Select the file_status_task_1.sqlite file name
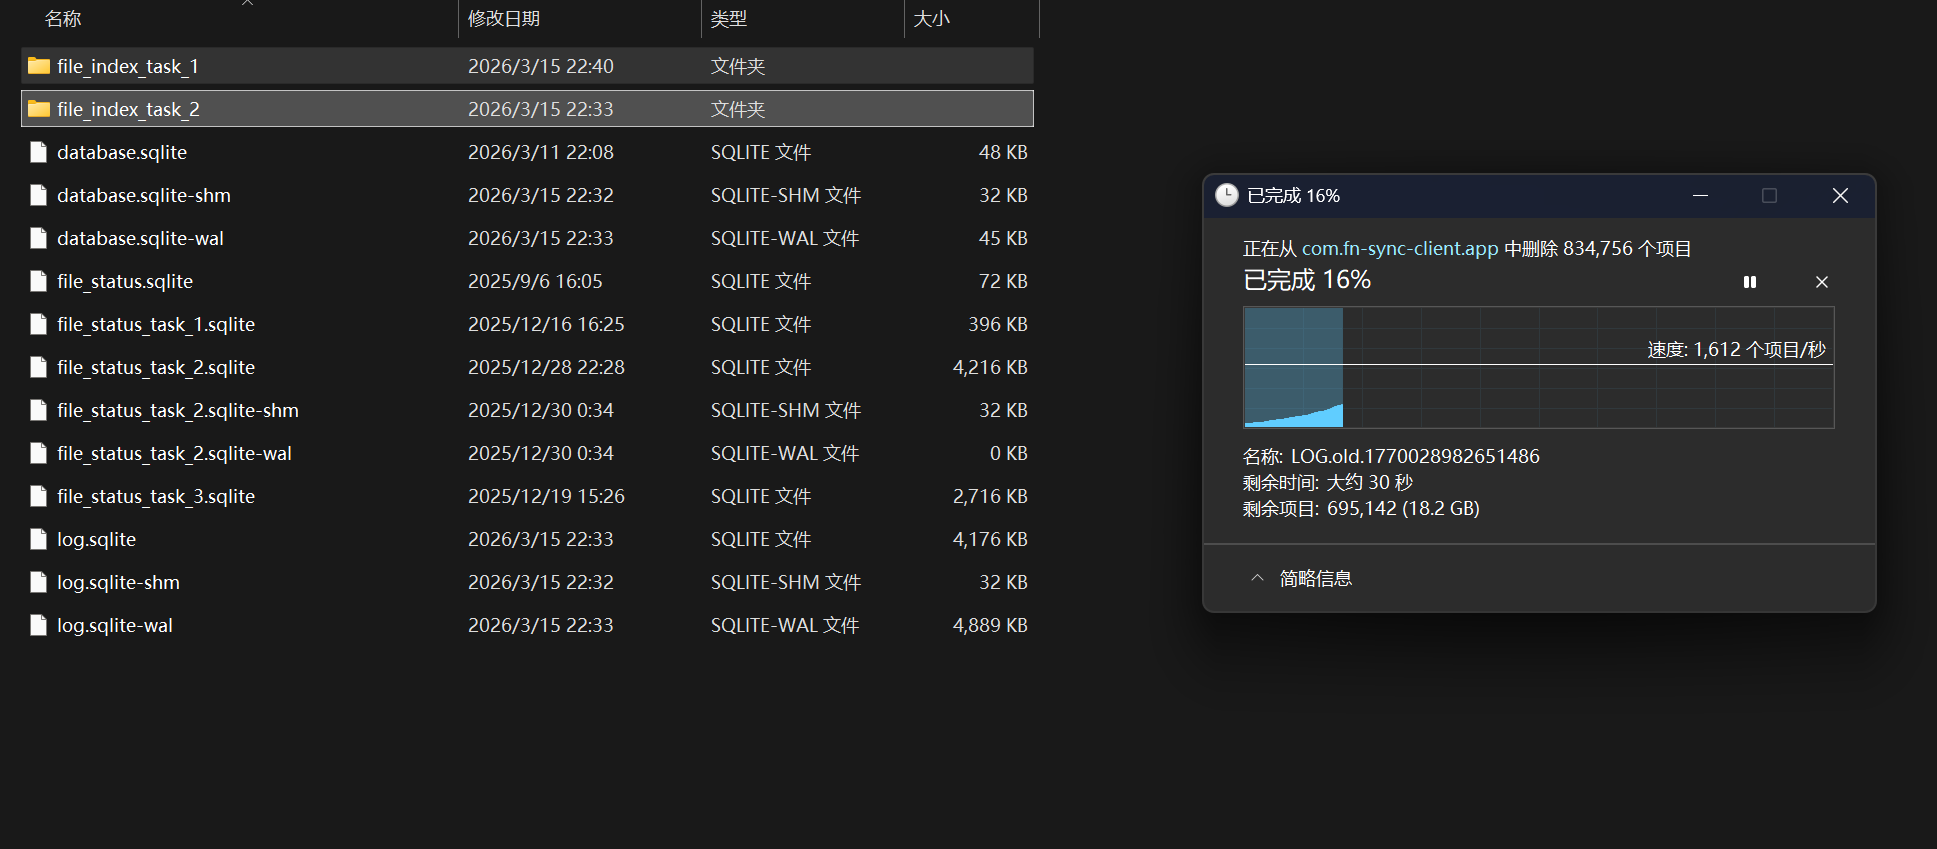 (x=156, y=324)
